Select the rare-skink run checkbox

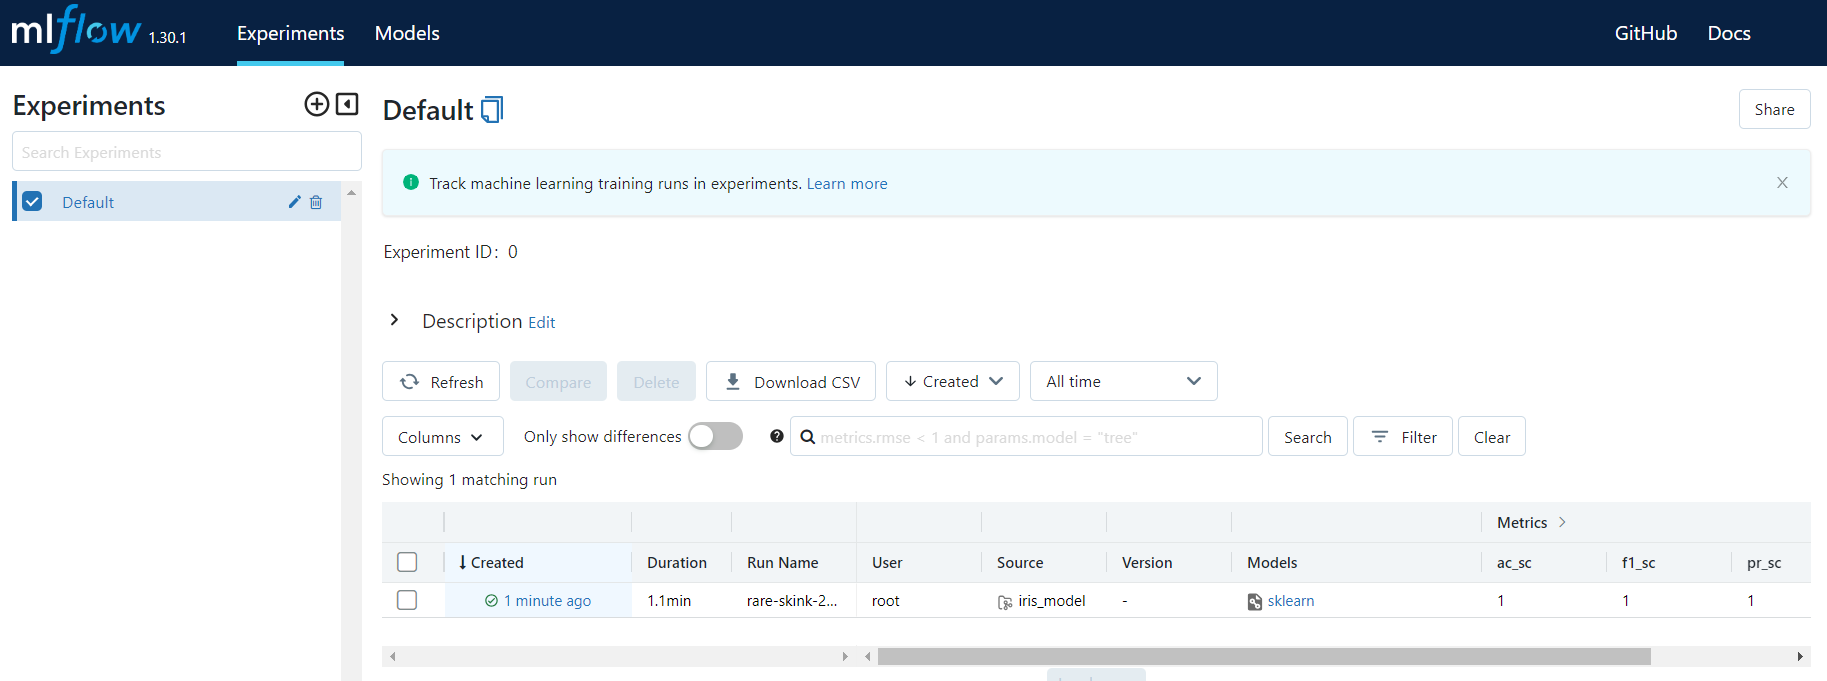click(x=407, y=600)
